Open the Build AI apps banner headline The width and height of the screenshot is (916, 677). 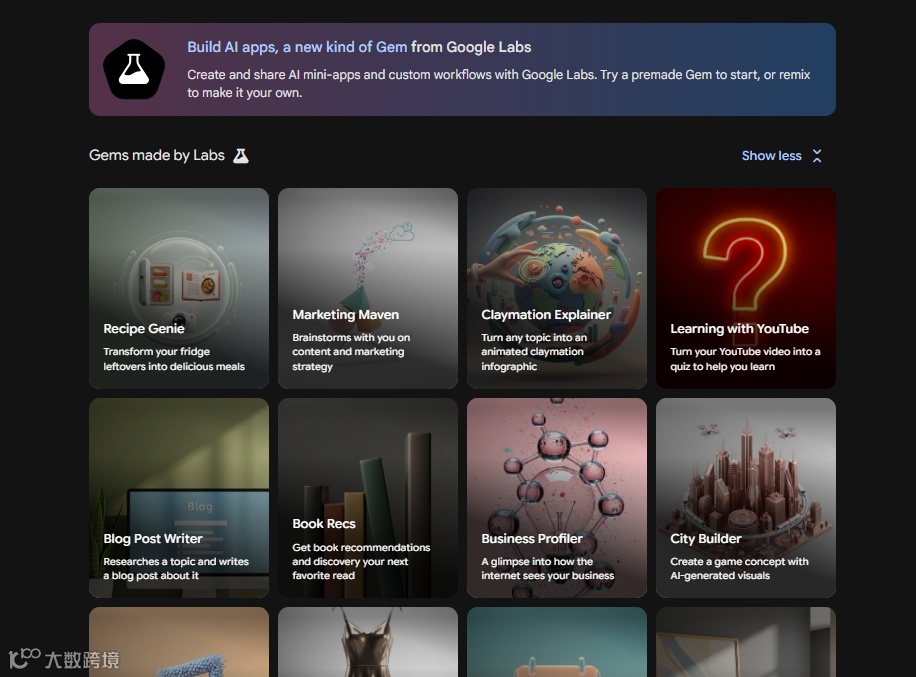tap(359, 47)
